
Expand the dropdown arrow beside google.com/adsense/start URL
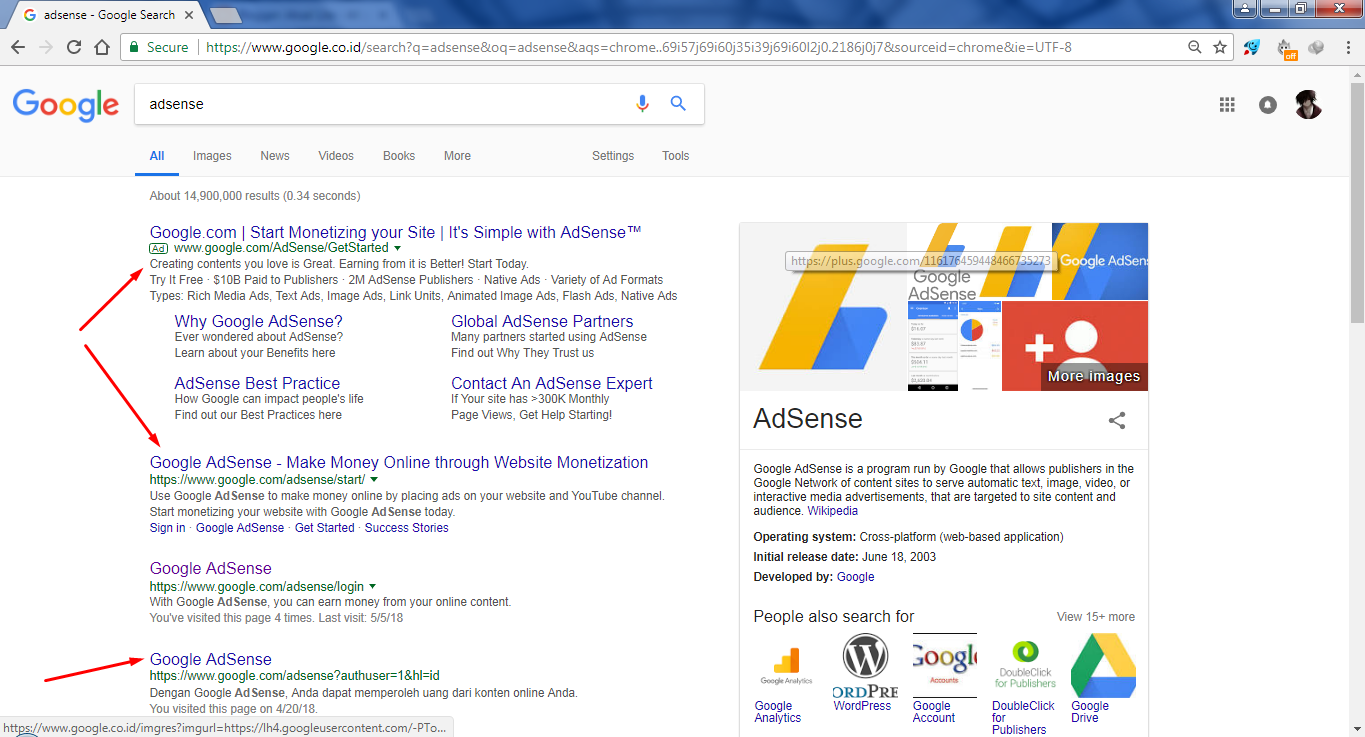(x=373, y=478)
